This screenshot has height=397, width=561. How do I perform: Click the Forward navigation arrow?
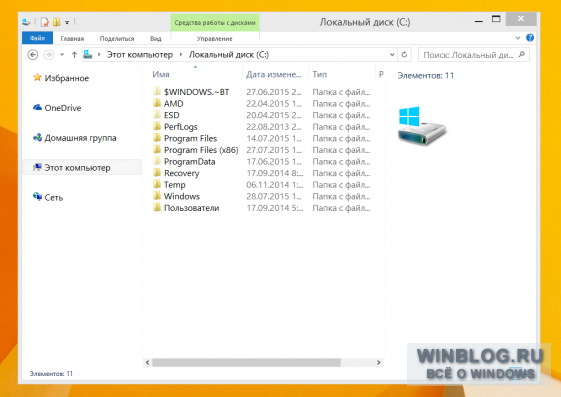click(49, 55)
